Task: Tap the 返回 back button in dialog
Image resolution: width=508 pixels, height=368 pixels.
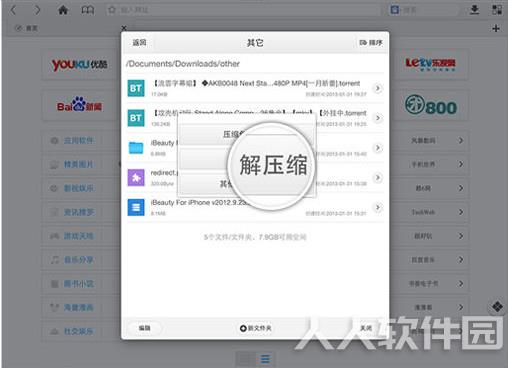Action: tap(139, 43)
